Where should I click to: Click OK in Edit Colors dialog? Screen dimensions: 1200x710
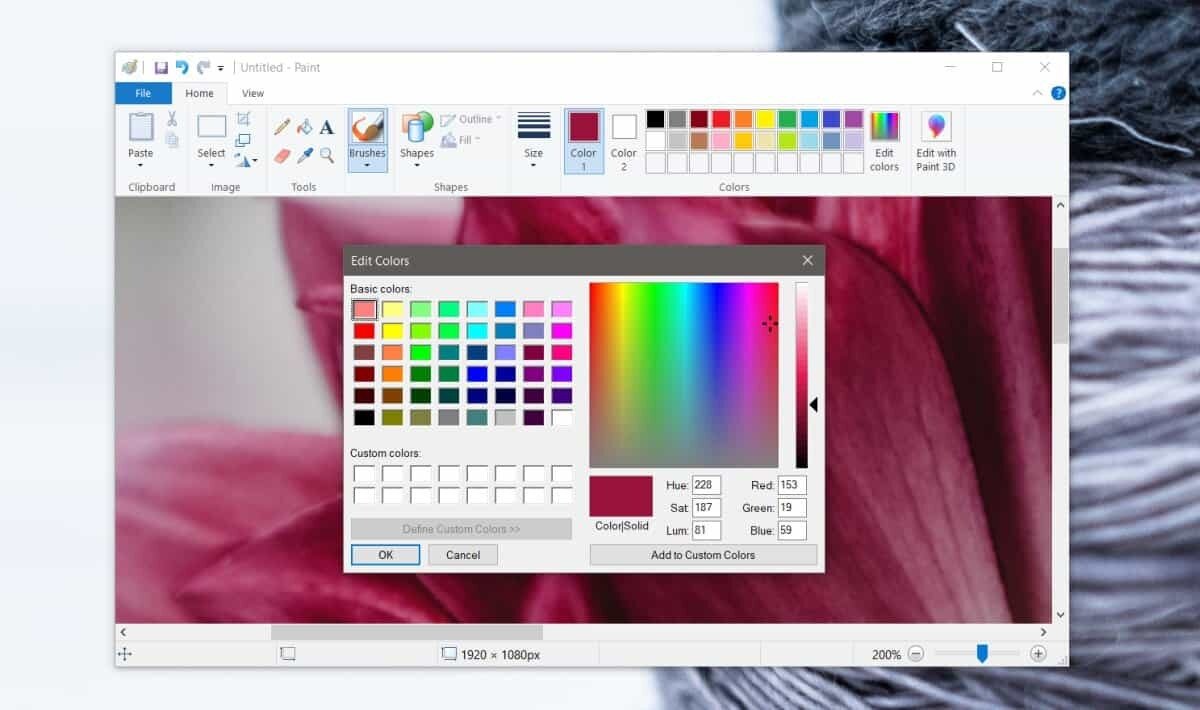[x=385, y=555]
